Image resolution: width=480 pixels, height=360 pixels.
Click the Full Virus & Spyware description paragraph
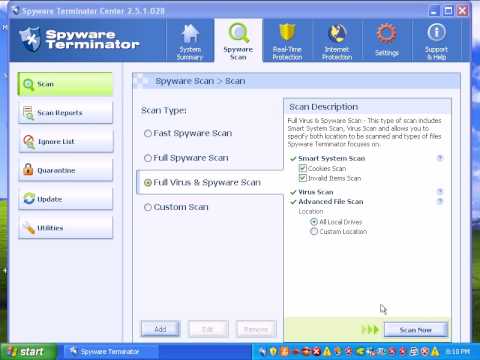point(365,132)
